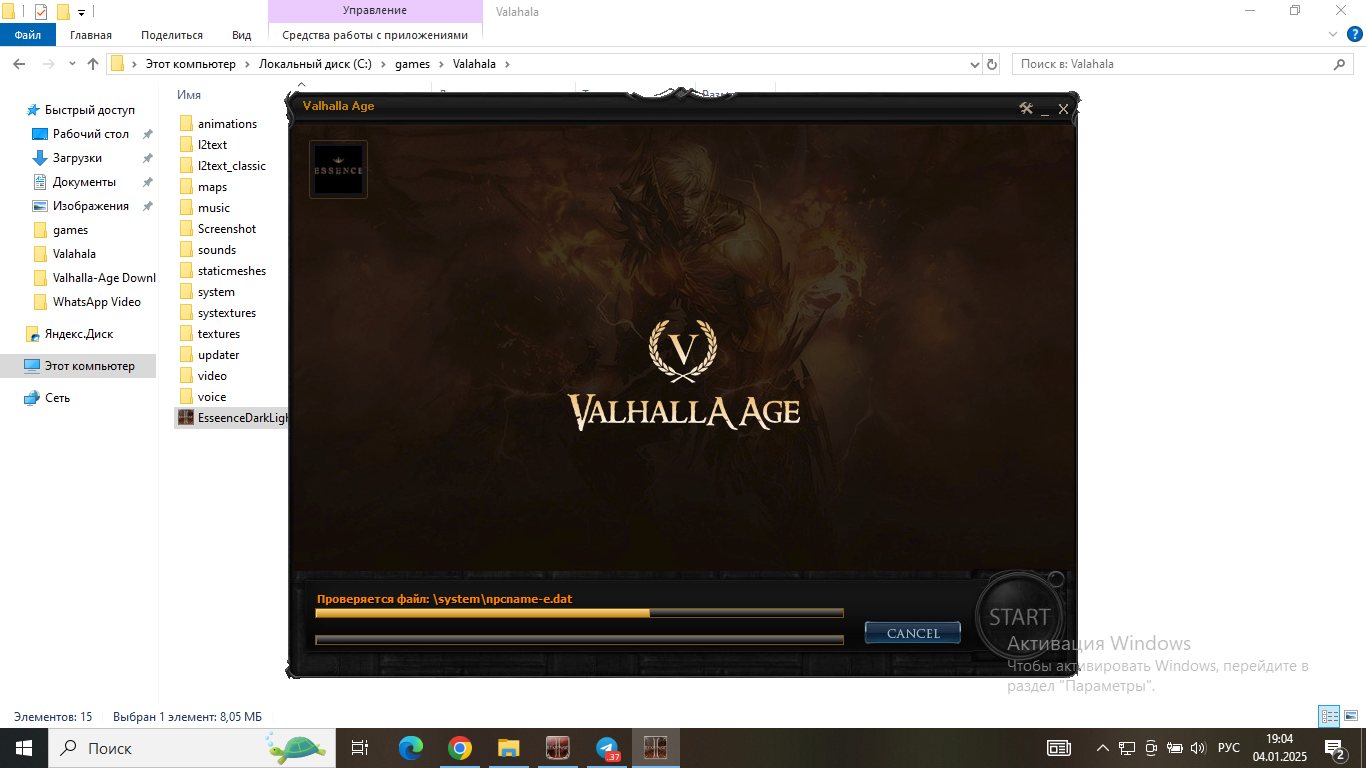Refresh the current folder in Explorer
1366x768 pixels.
pyautogui.click(x=992, y=64)
